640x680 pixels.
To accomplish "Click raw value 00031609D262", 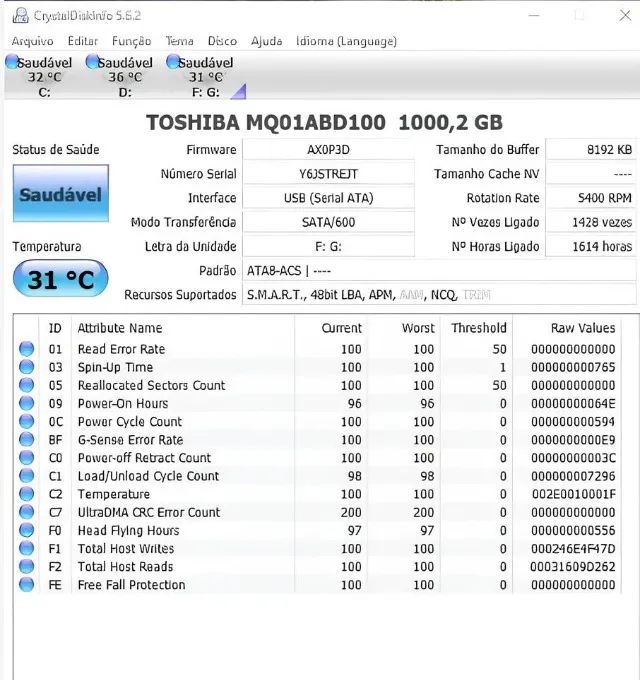I will coord(573,567).
